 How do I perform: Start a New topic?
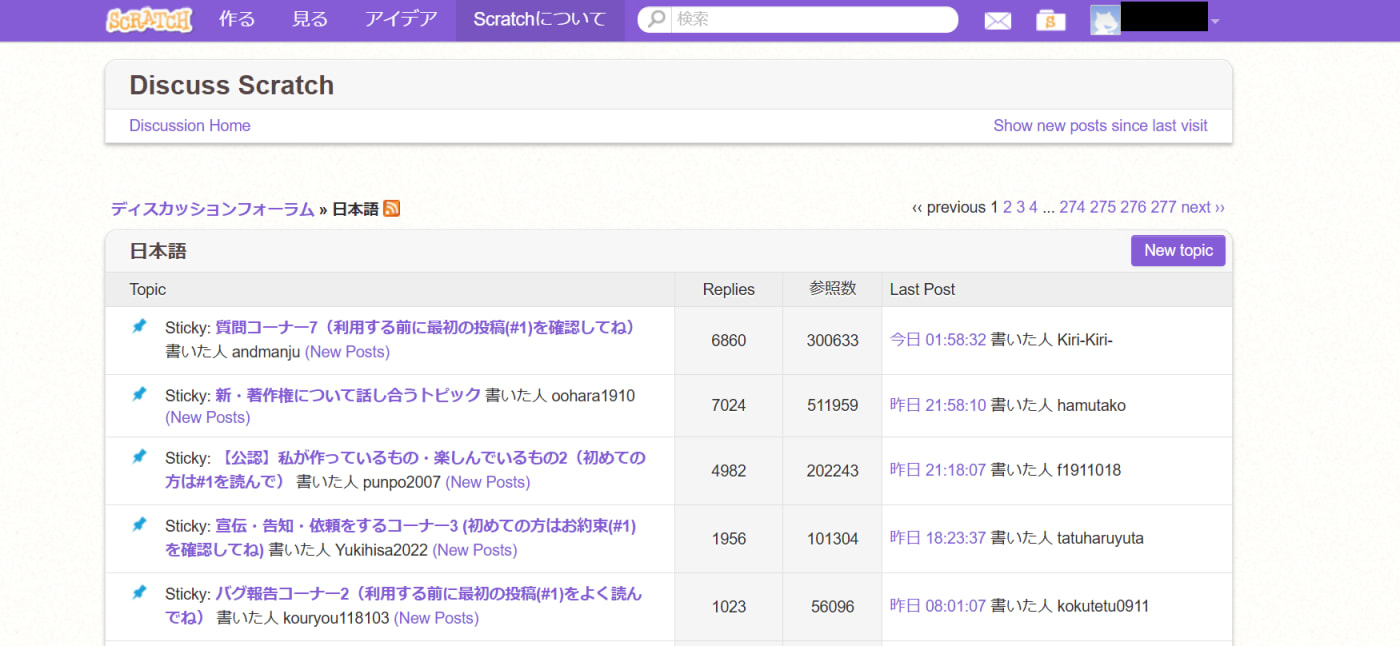tap(1178, 250)
